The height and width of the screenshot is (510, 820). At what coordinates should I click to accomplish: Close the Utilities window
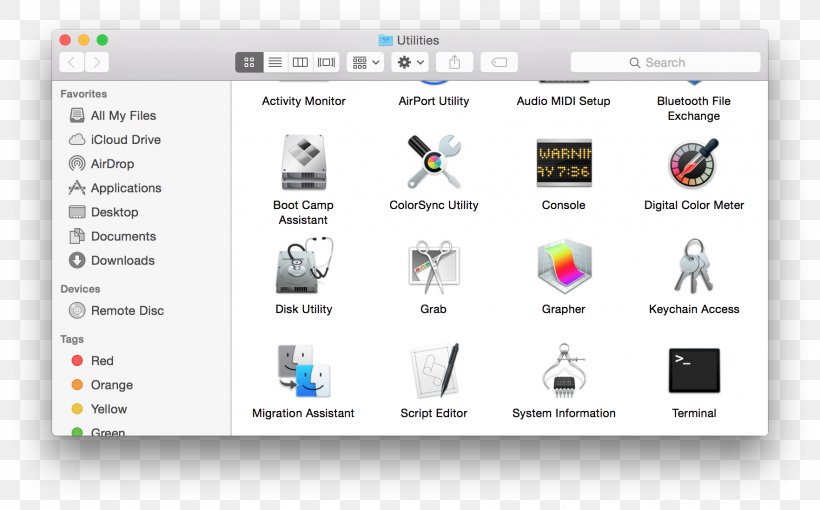click(65, 40)
